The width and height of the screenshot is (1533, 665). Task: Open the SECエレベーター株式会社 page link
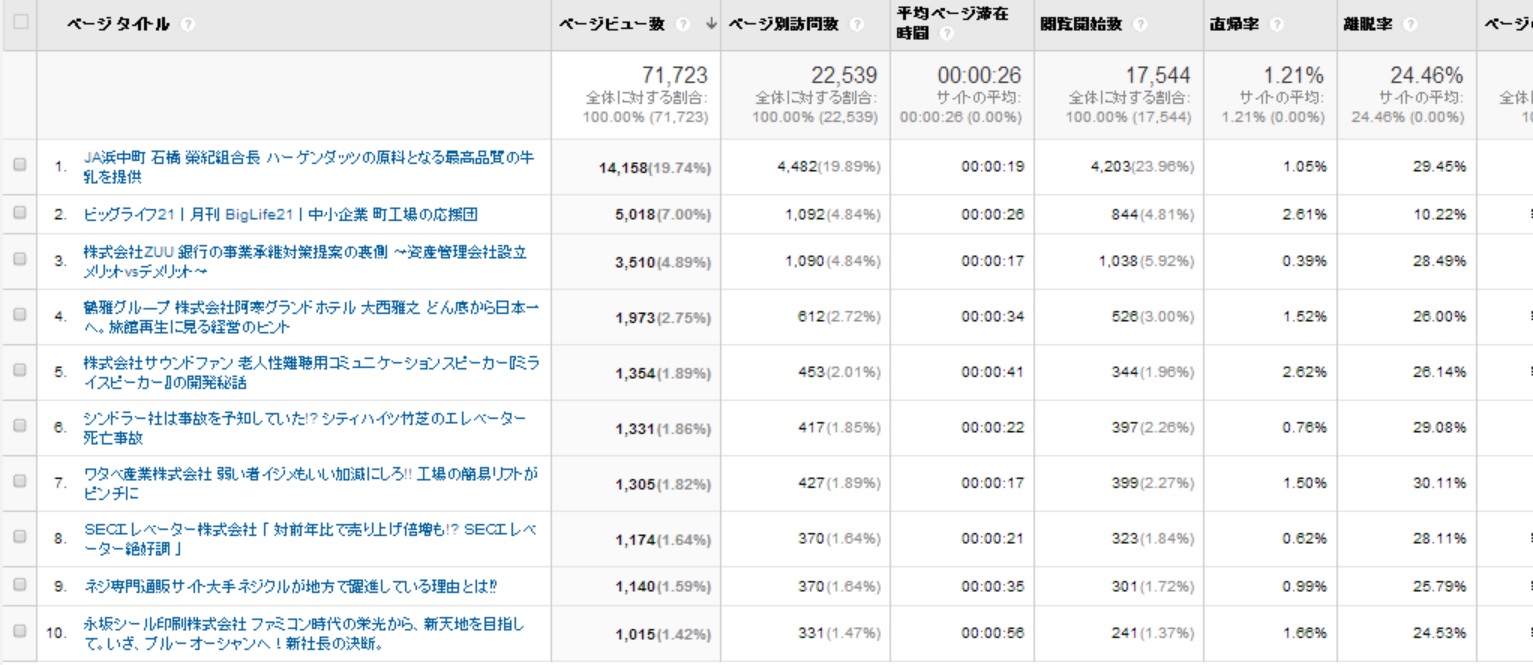point(310,538)
